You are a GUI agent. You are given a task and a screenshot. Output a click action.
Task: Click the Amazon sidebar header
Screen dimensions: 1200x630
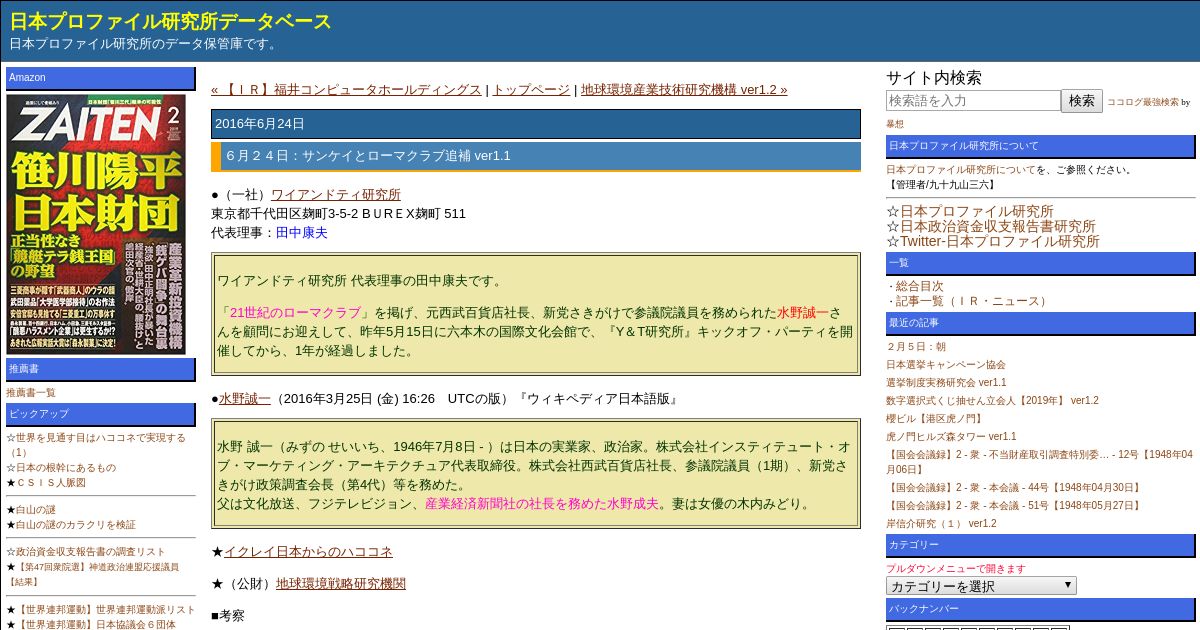tap(101, 78)
